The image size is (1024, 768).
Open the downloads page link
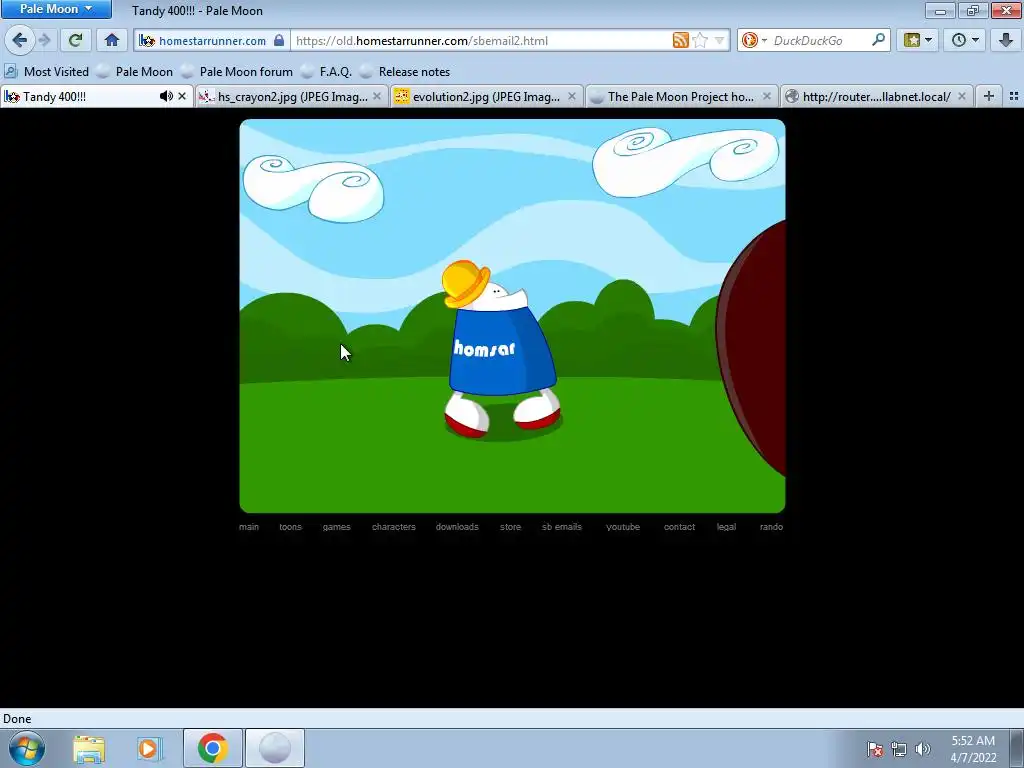click(x=457, y=526)
